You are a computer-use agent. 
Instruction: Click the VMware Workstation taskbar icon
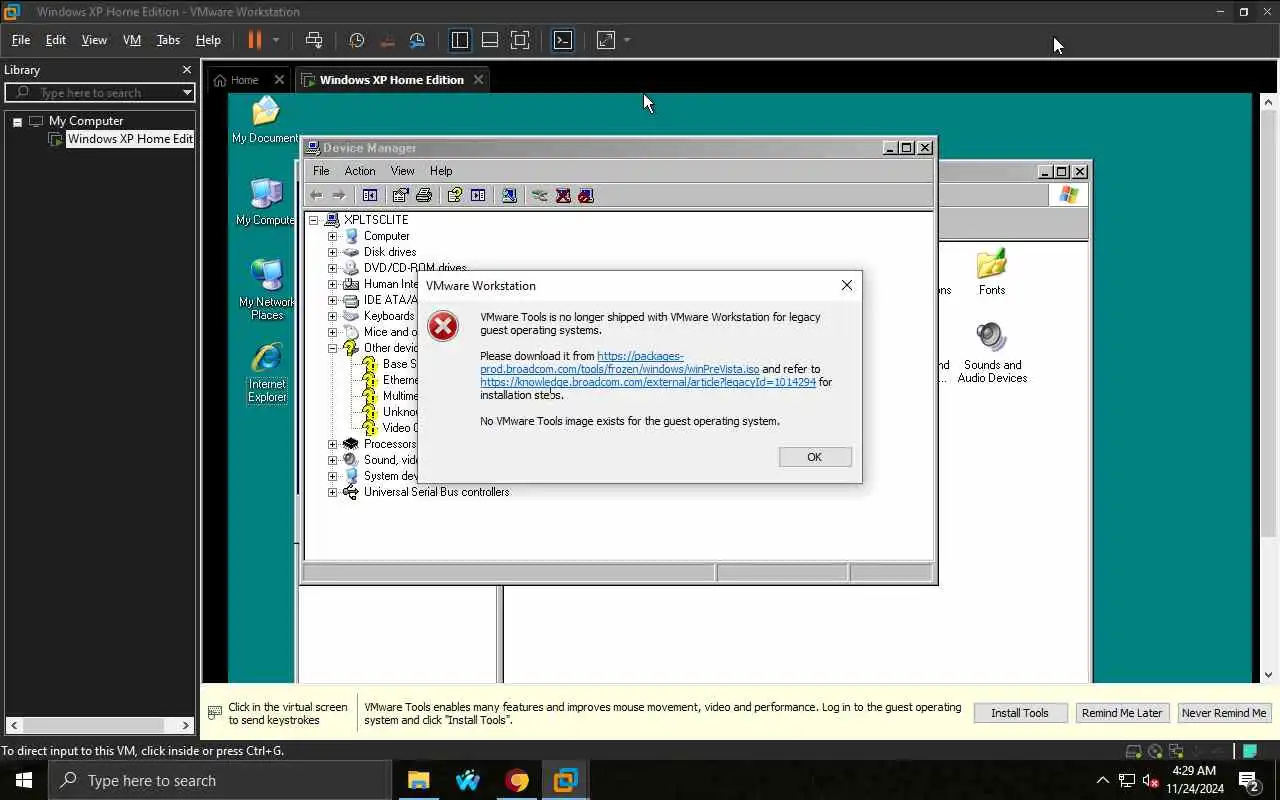[565, 780]
